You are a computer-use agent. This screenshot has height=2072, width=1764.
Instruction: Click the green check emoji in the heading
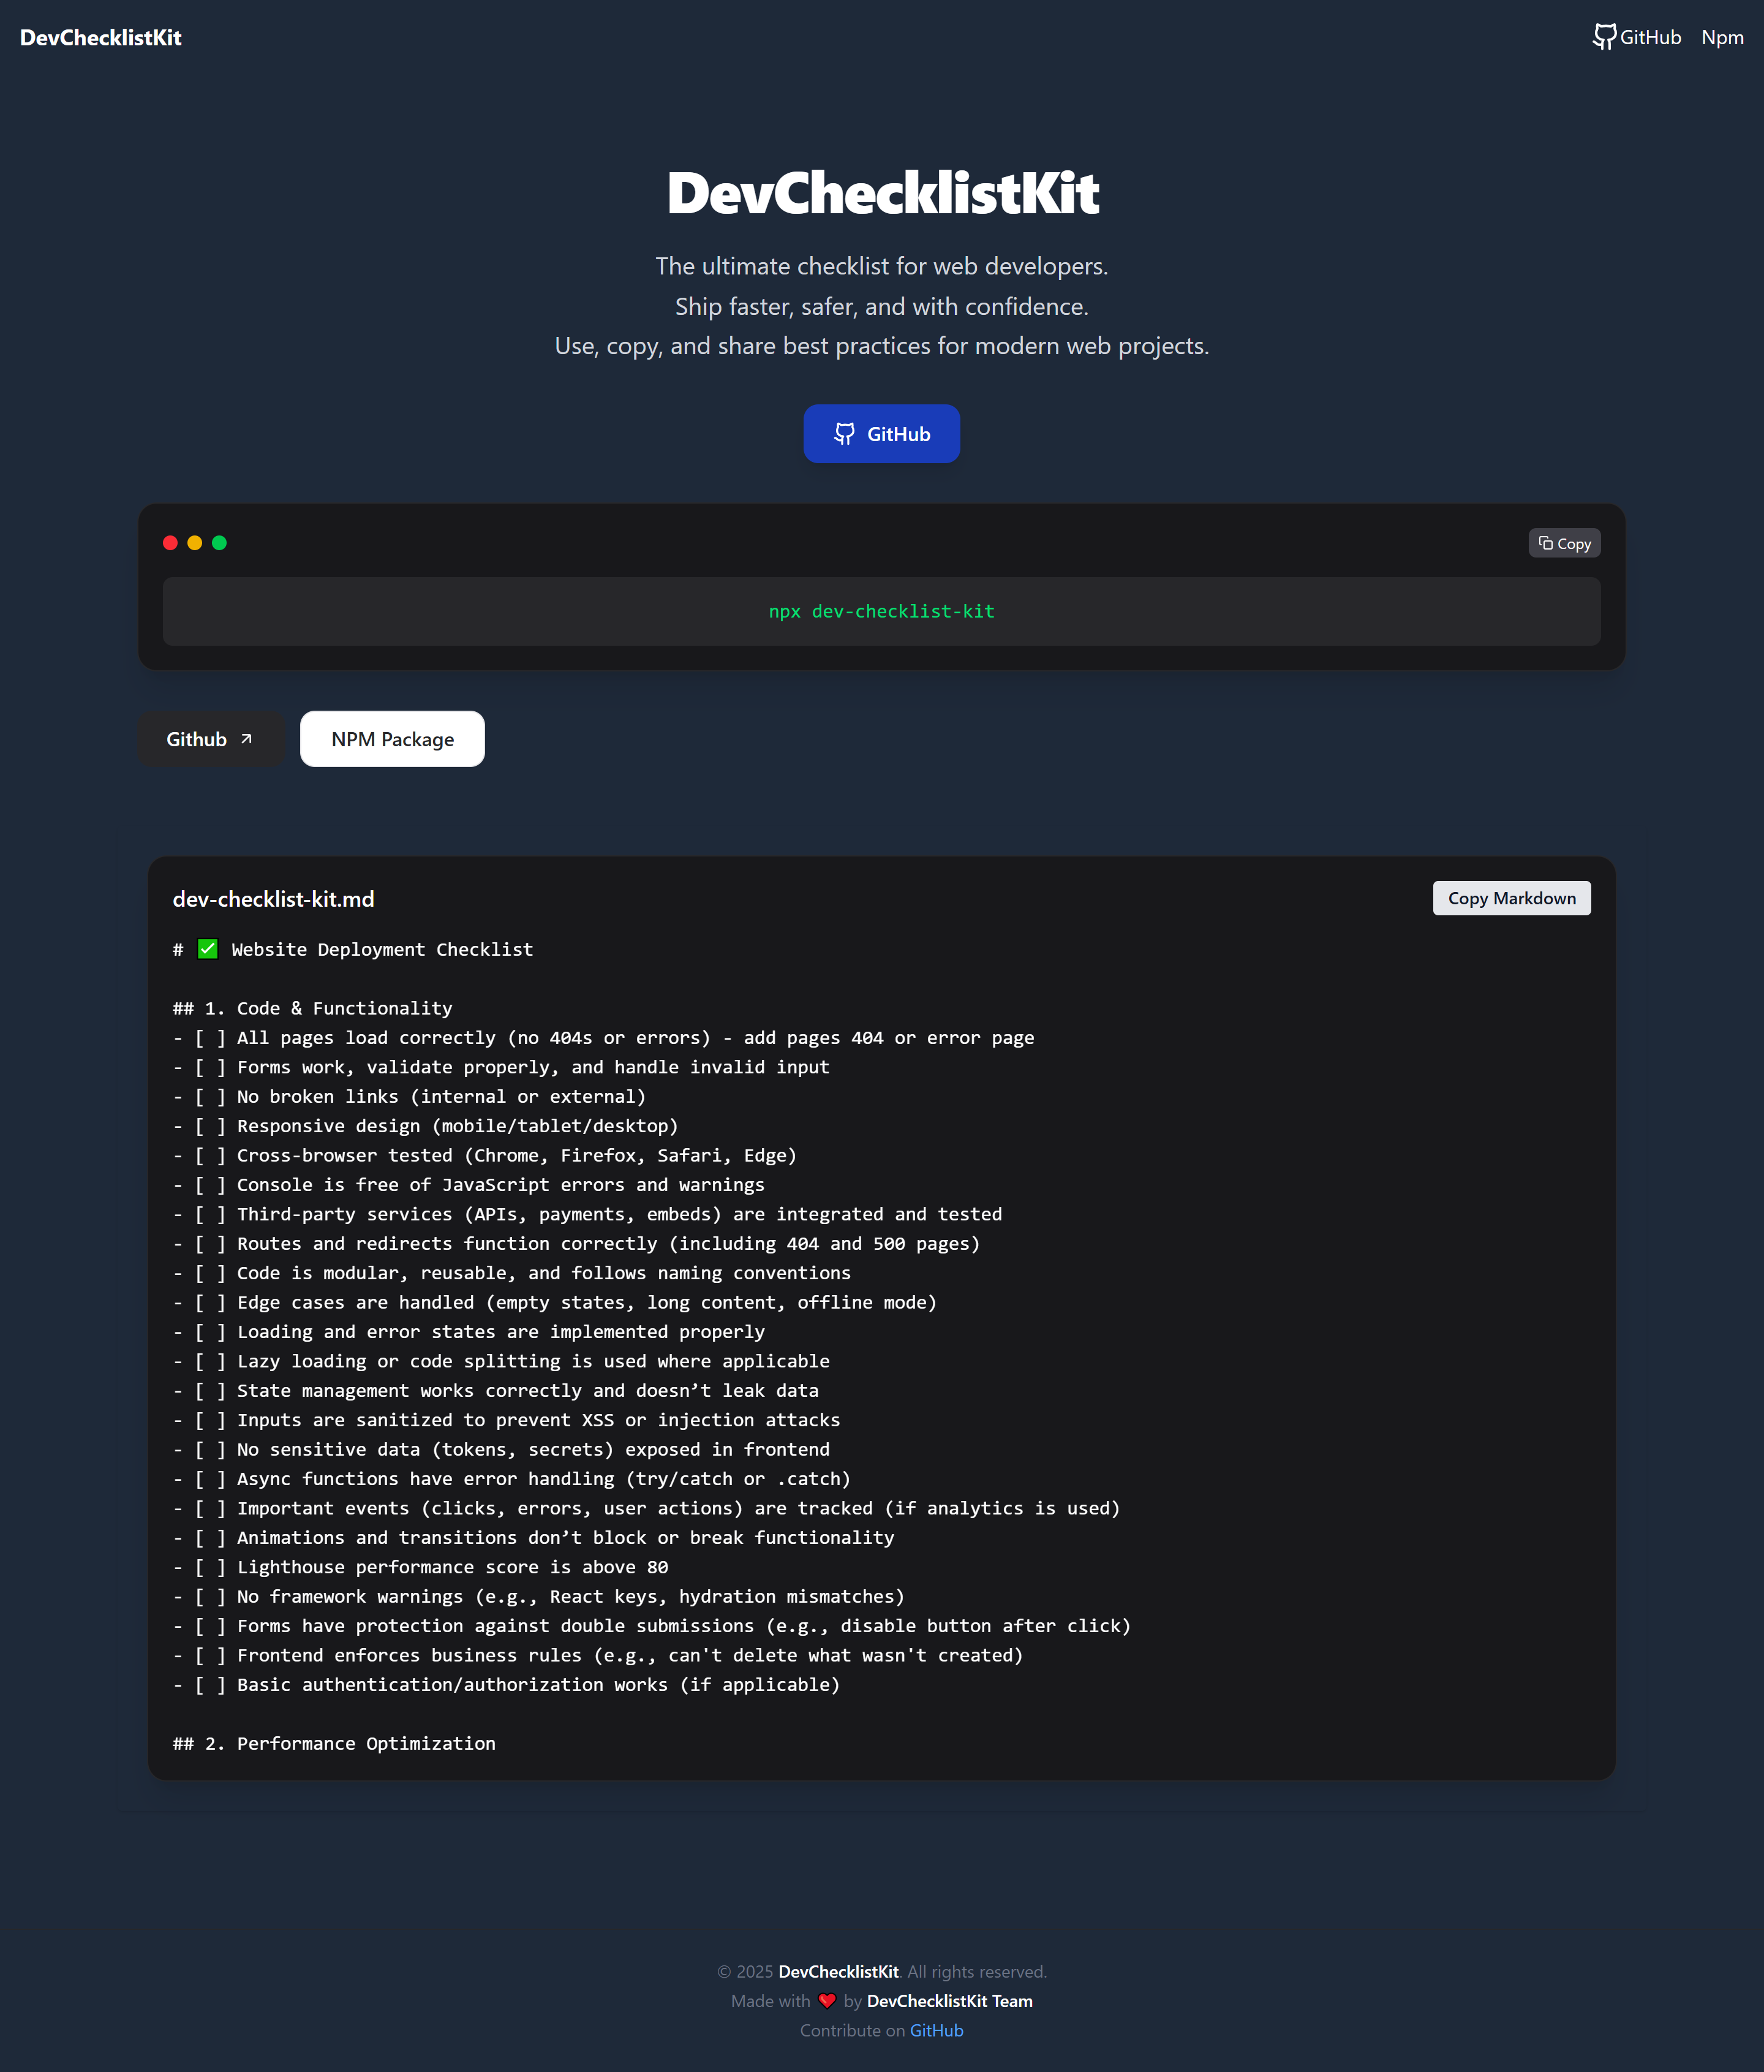click(208, 949)
